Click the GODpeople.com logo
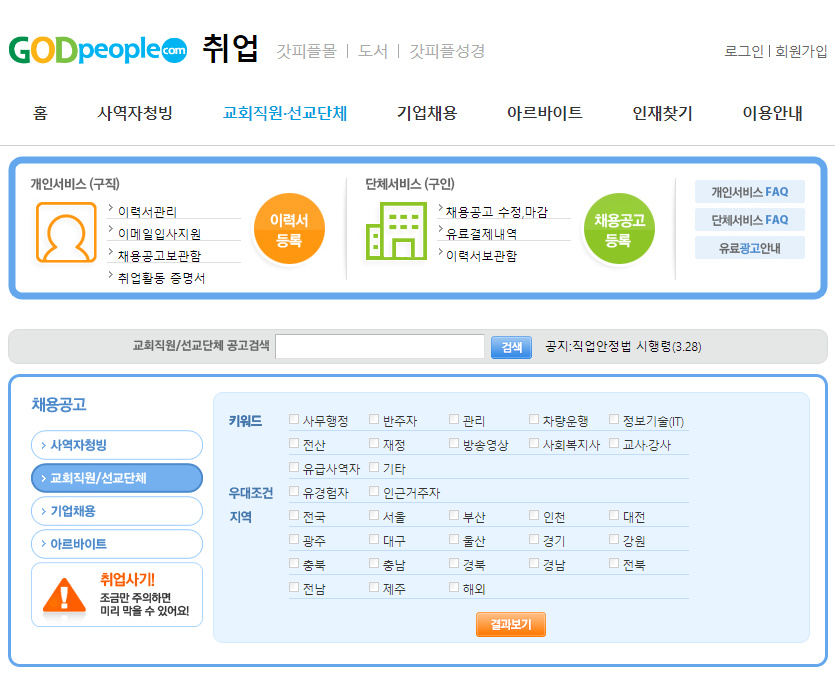This screenshot has height=673, width=835. click(x=97, y=50)
